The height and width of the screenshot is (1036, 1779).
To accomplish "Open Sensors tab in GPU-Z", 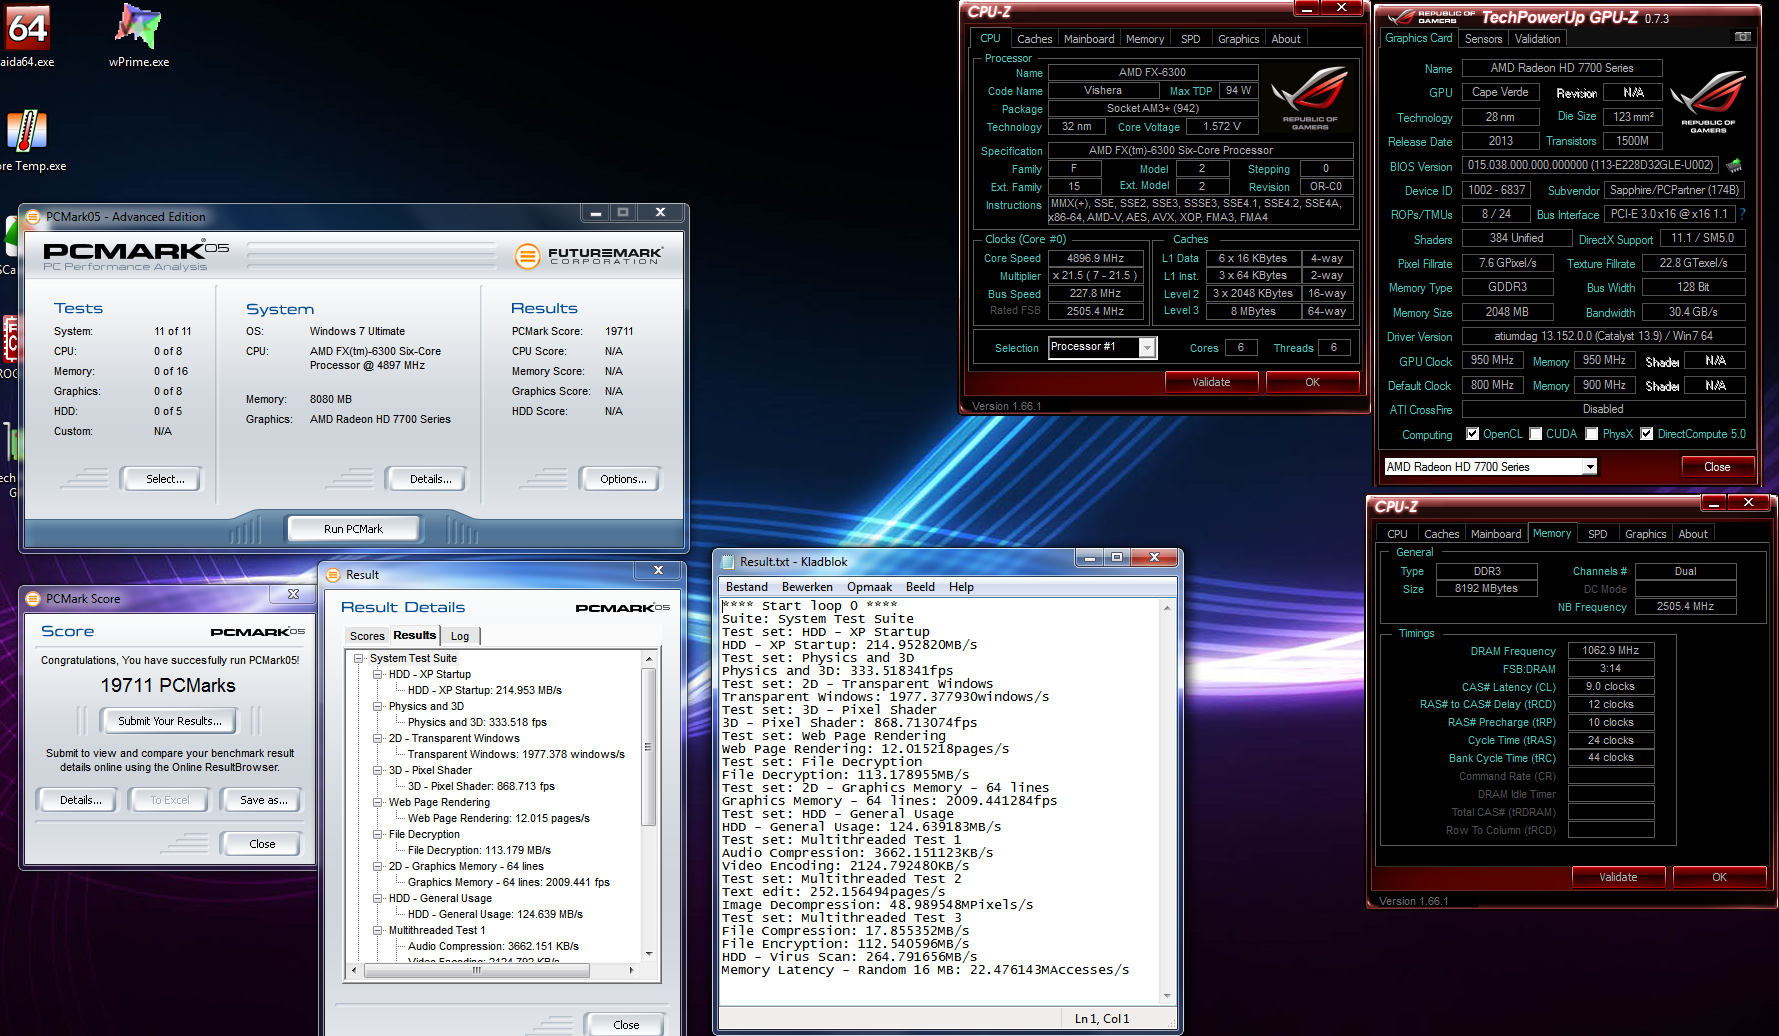I will click(x=1483, y=39).
